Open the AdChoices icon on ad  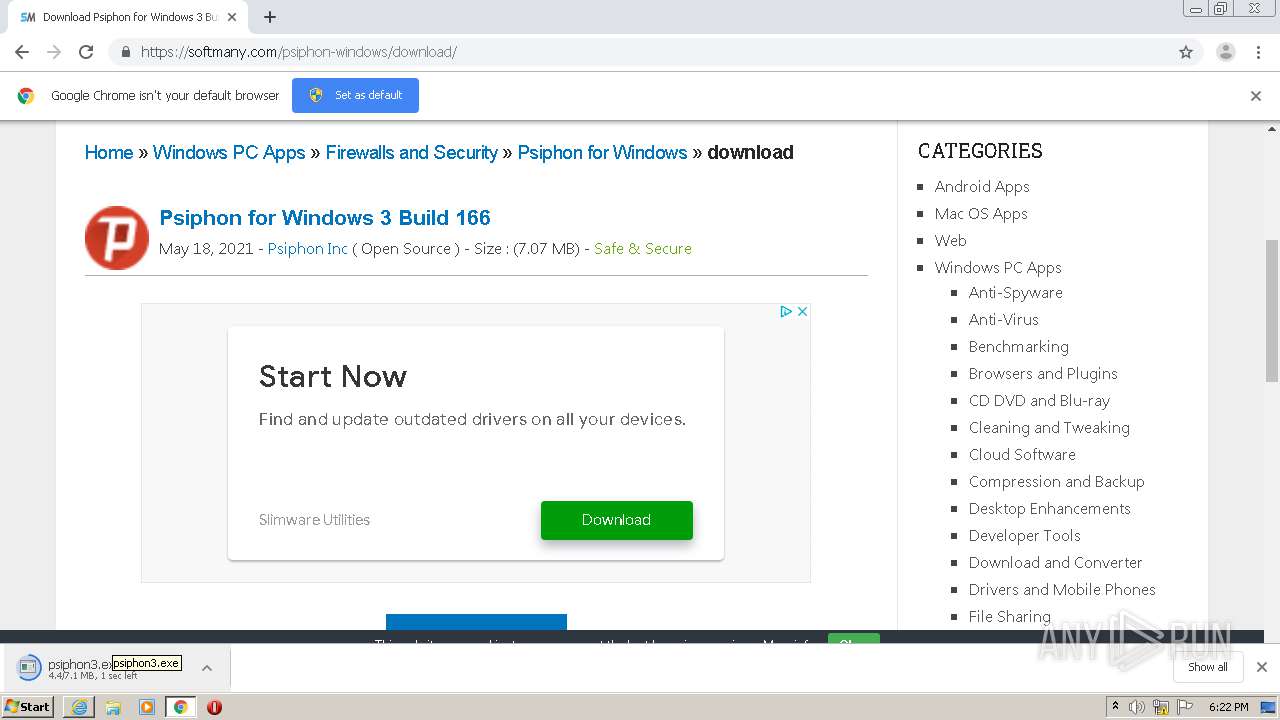787,312
